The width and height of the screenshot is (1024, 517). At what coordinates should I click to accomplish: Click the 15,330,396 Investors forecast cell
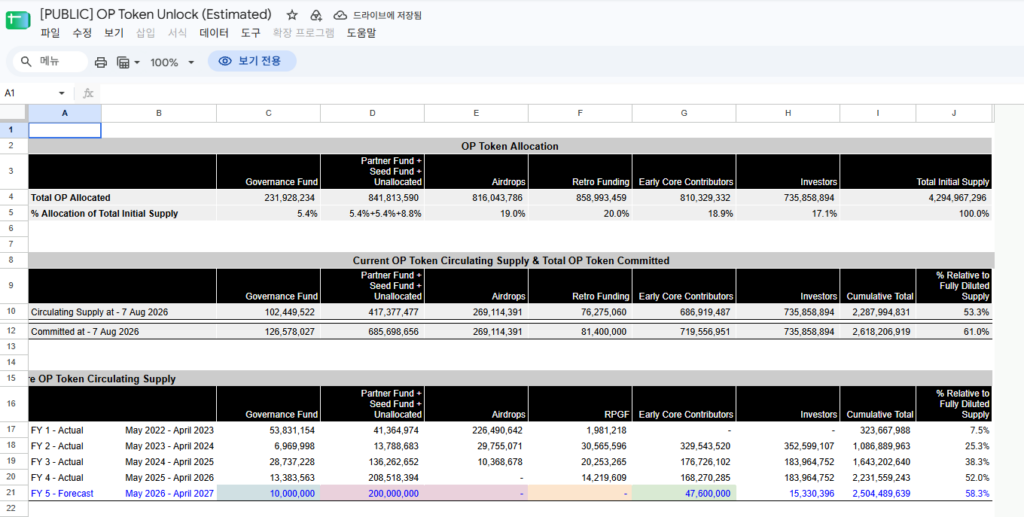pyautogui.click(x=788, y=494)
